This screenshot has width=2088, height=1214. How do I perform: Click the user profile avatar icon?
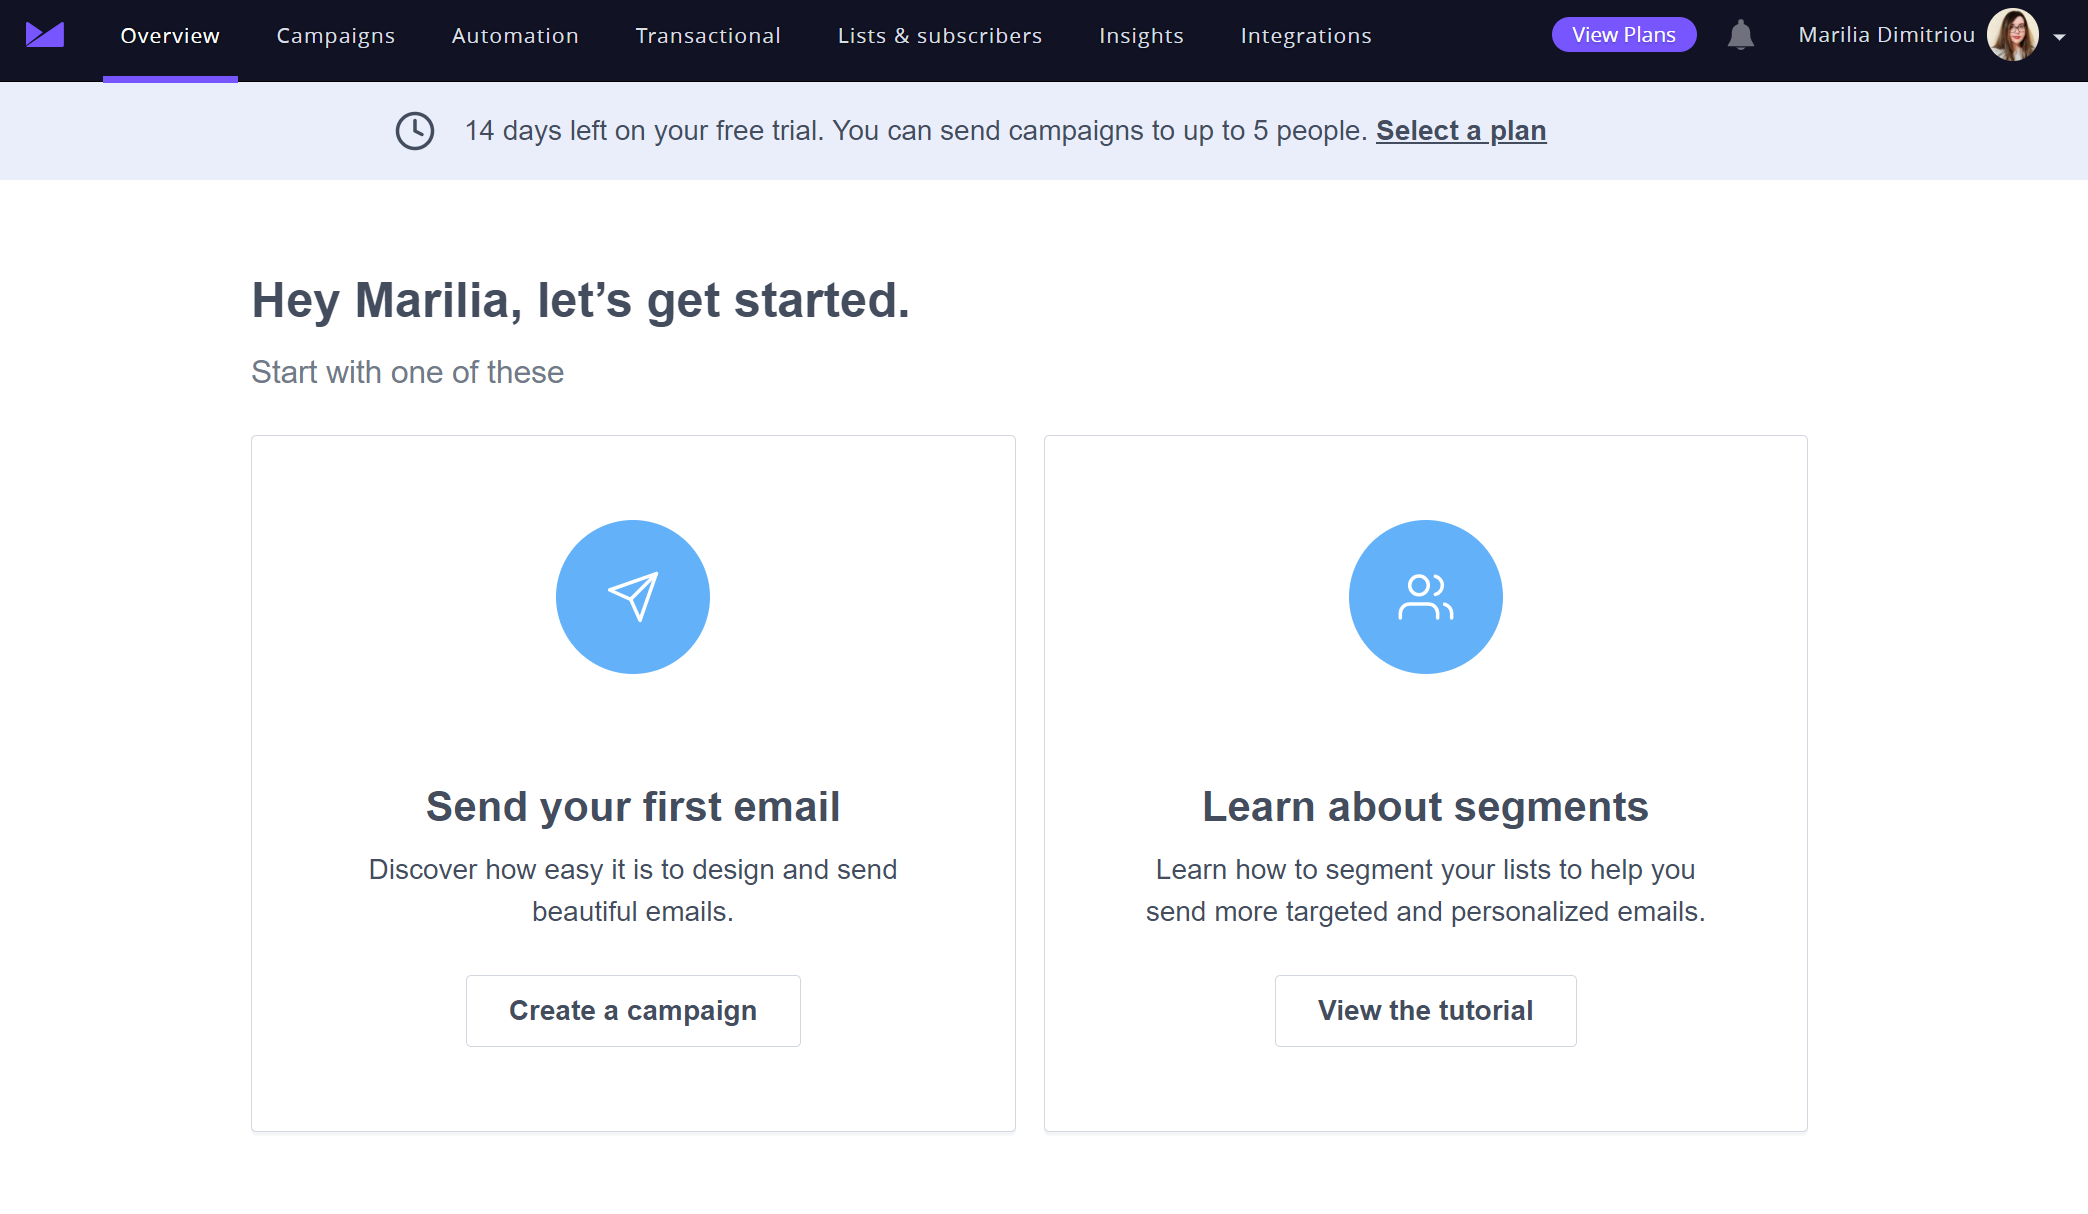[2013, 36]
